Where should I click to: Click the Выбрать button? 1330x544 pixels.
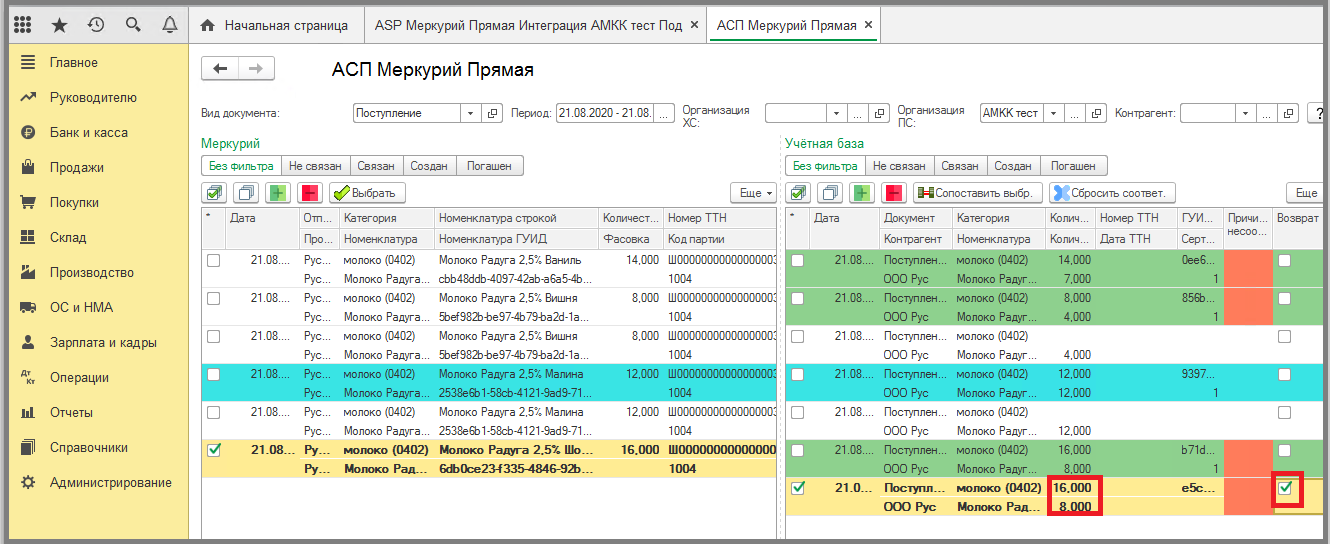point(367,193)
